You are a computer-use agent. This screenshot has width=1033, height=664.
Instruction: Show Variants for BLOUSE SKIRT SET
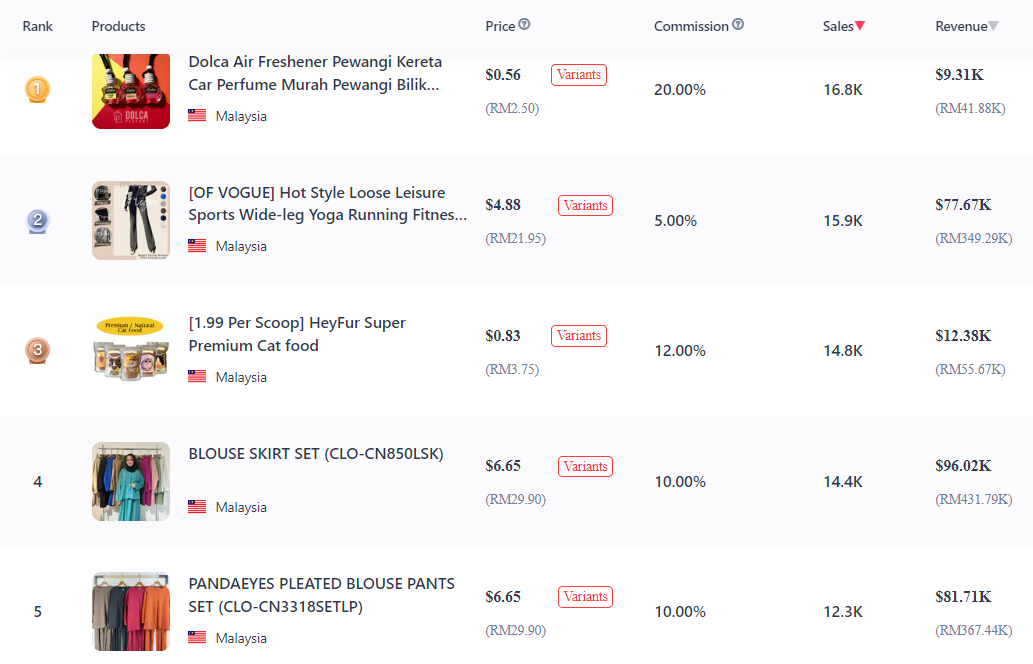(x=585, y=466)
